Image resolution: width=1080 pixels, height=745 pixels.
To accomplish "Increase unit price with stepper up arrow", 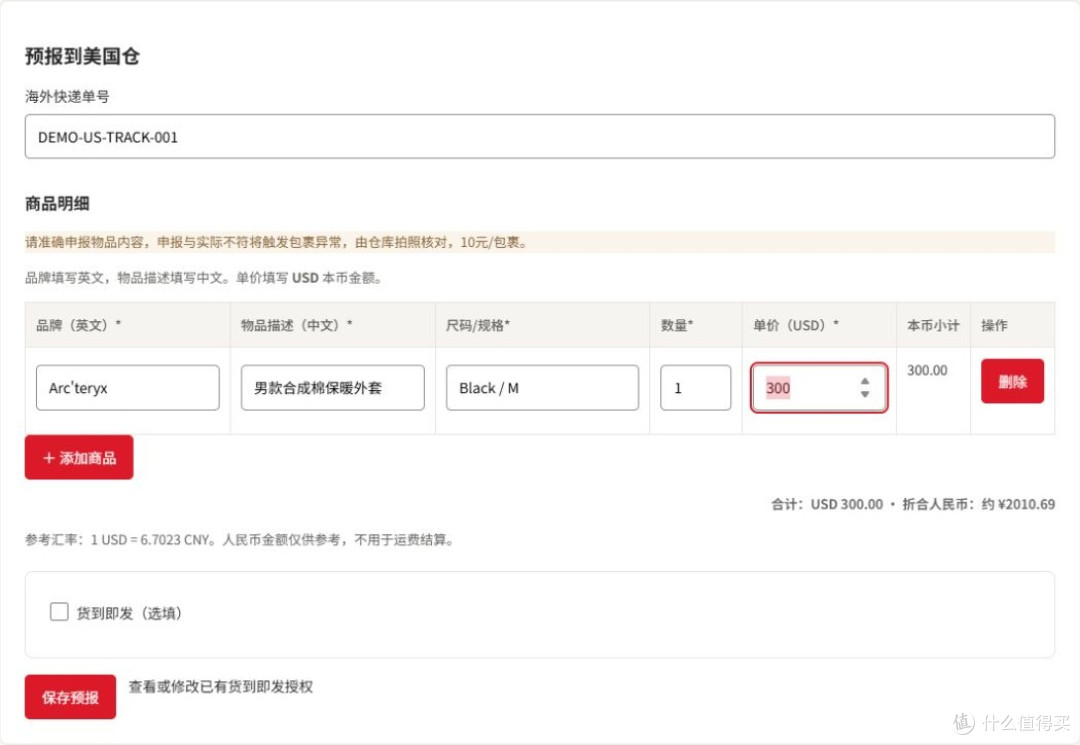I will point(864,381).
